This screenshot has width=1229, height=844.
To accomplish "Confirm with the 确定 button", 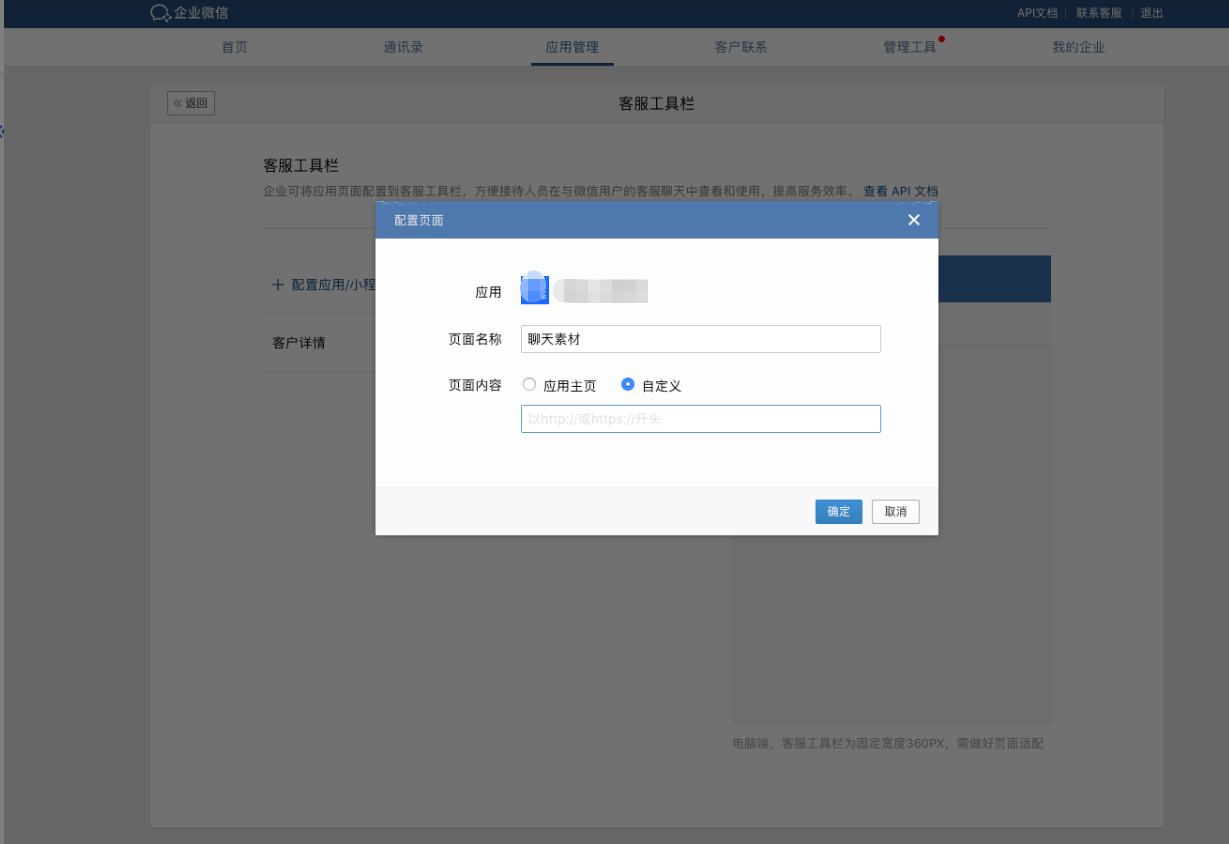I will (x=838, y=512).
